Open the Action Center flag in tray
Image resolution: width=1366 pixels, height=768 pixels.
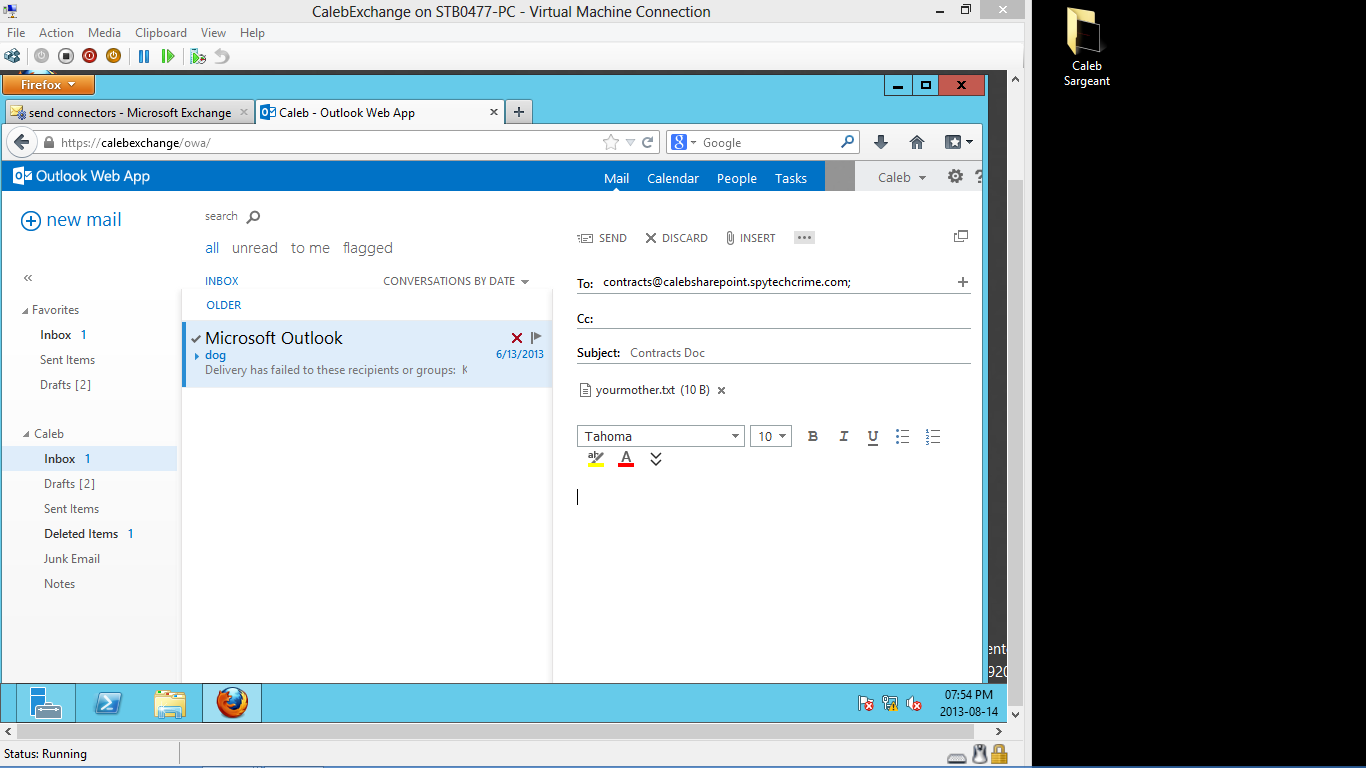(x=866, y=704)
